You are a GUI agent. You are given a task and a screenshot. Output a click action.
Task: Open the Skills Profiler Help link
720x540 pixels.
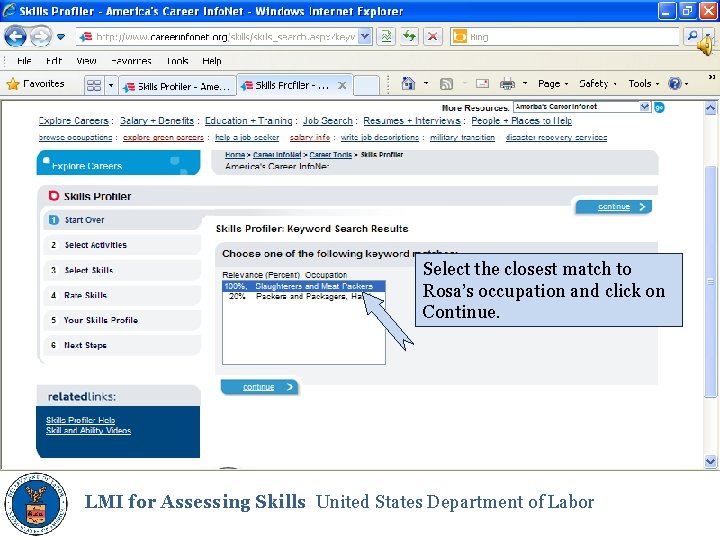[80, 420]
